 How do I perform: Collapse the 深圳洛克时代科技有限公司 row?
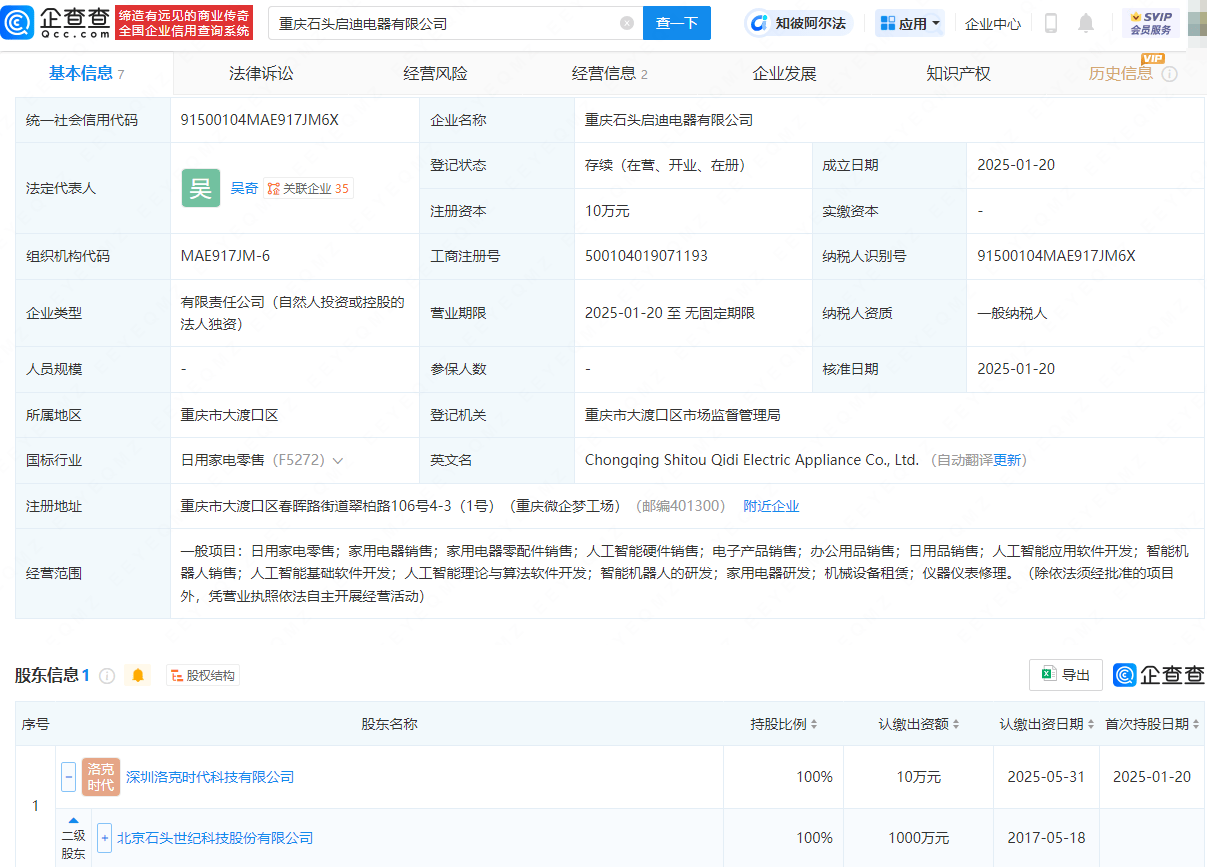pyautogui.click(x=68, y=777)
